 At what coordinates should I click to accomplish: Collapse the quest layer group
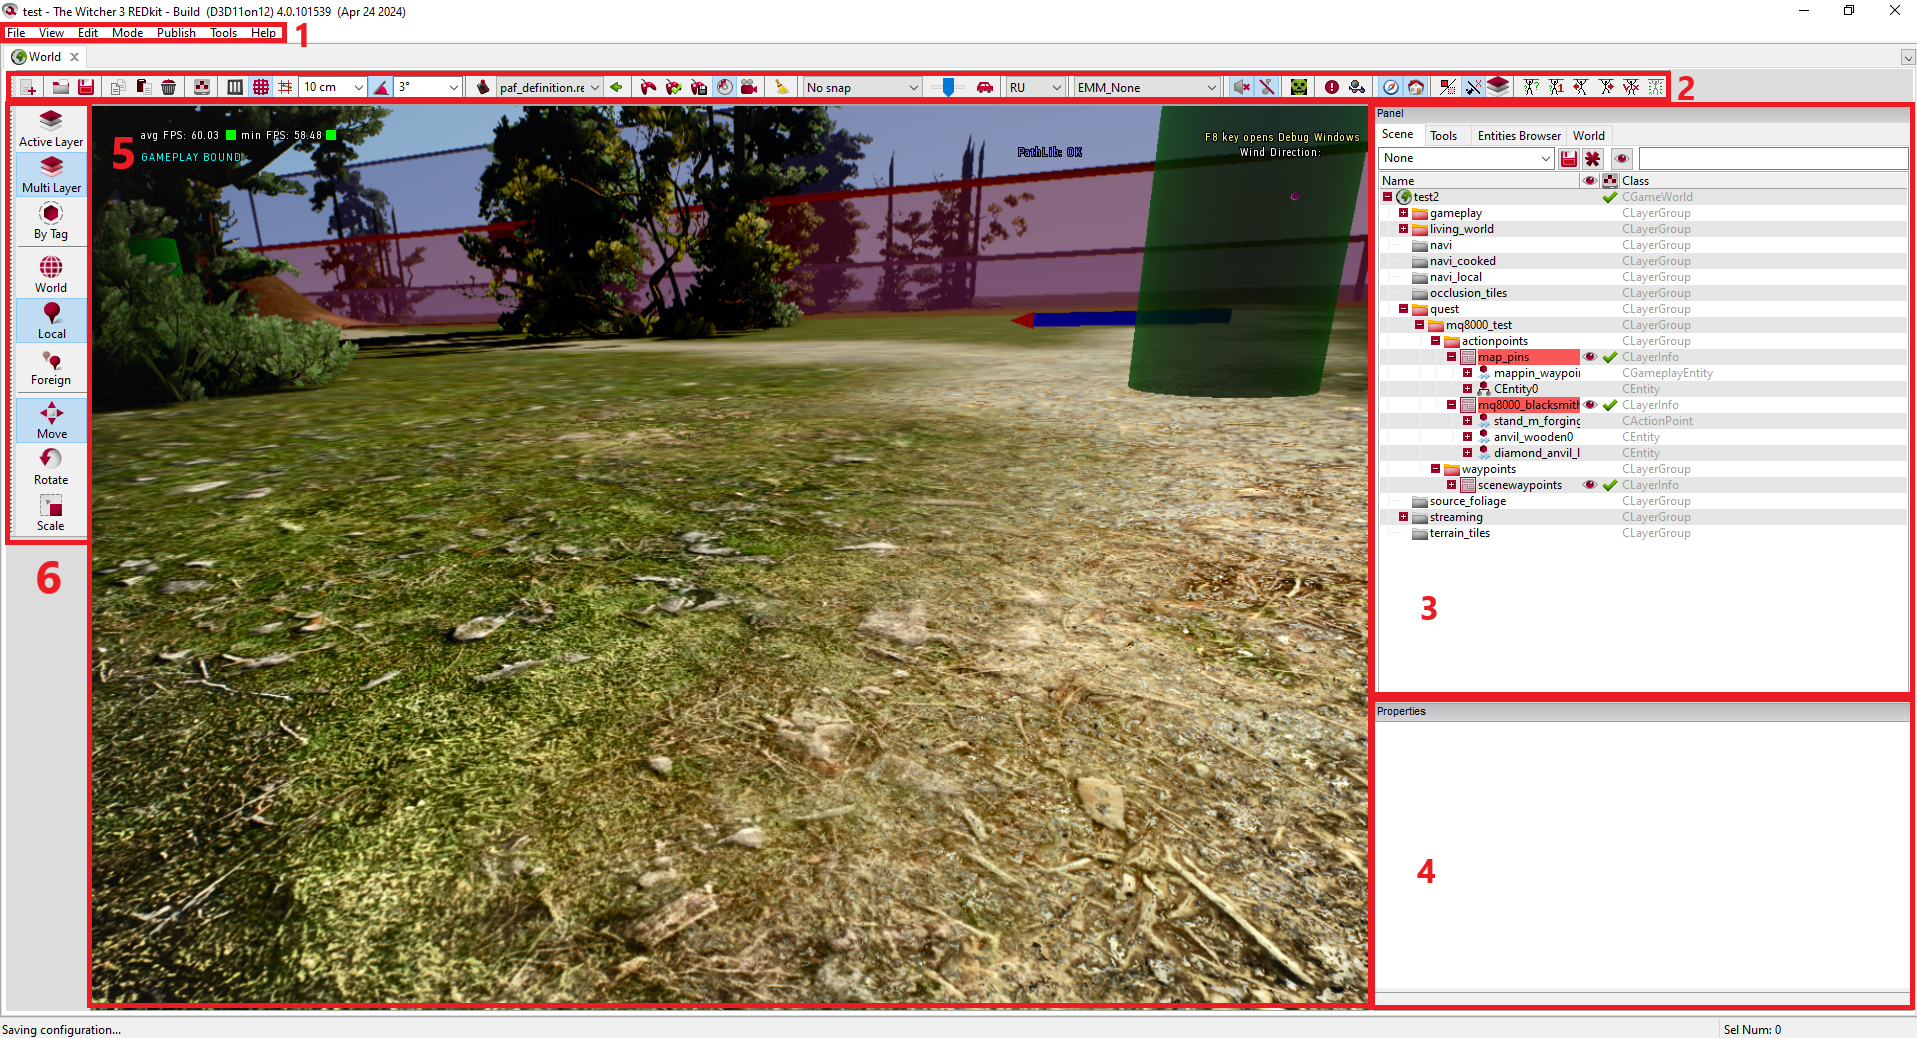[x=1403, y=309]
